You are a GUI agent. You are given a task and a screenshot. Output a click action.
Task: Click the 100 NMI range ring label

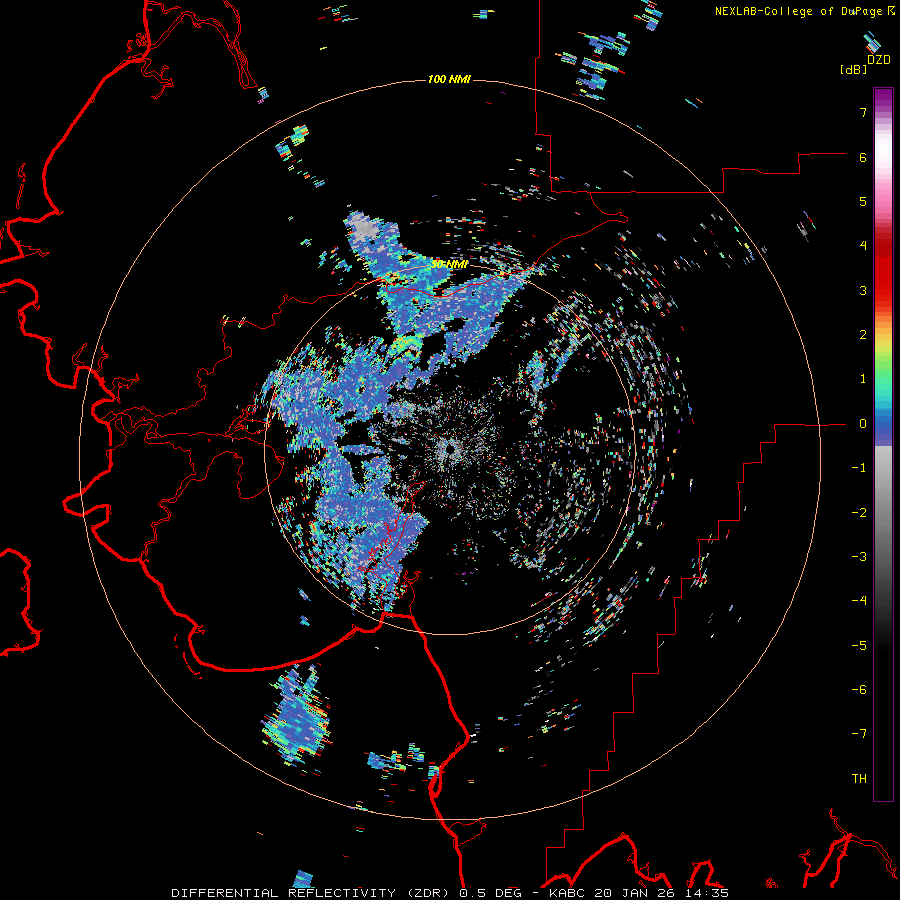[449, 79]
